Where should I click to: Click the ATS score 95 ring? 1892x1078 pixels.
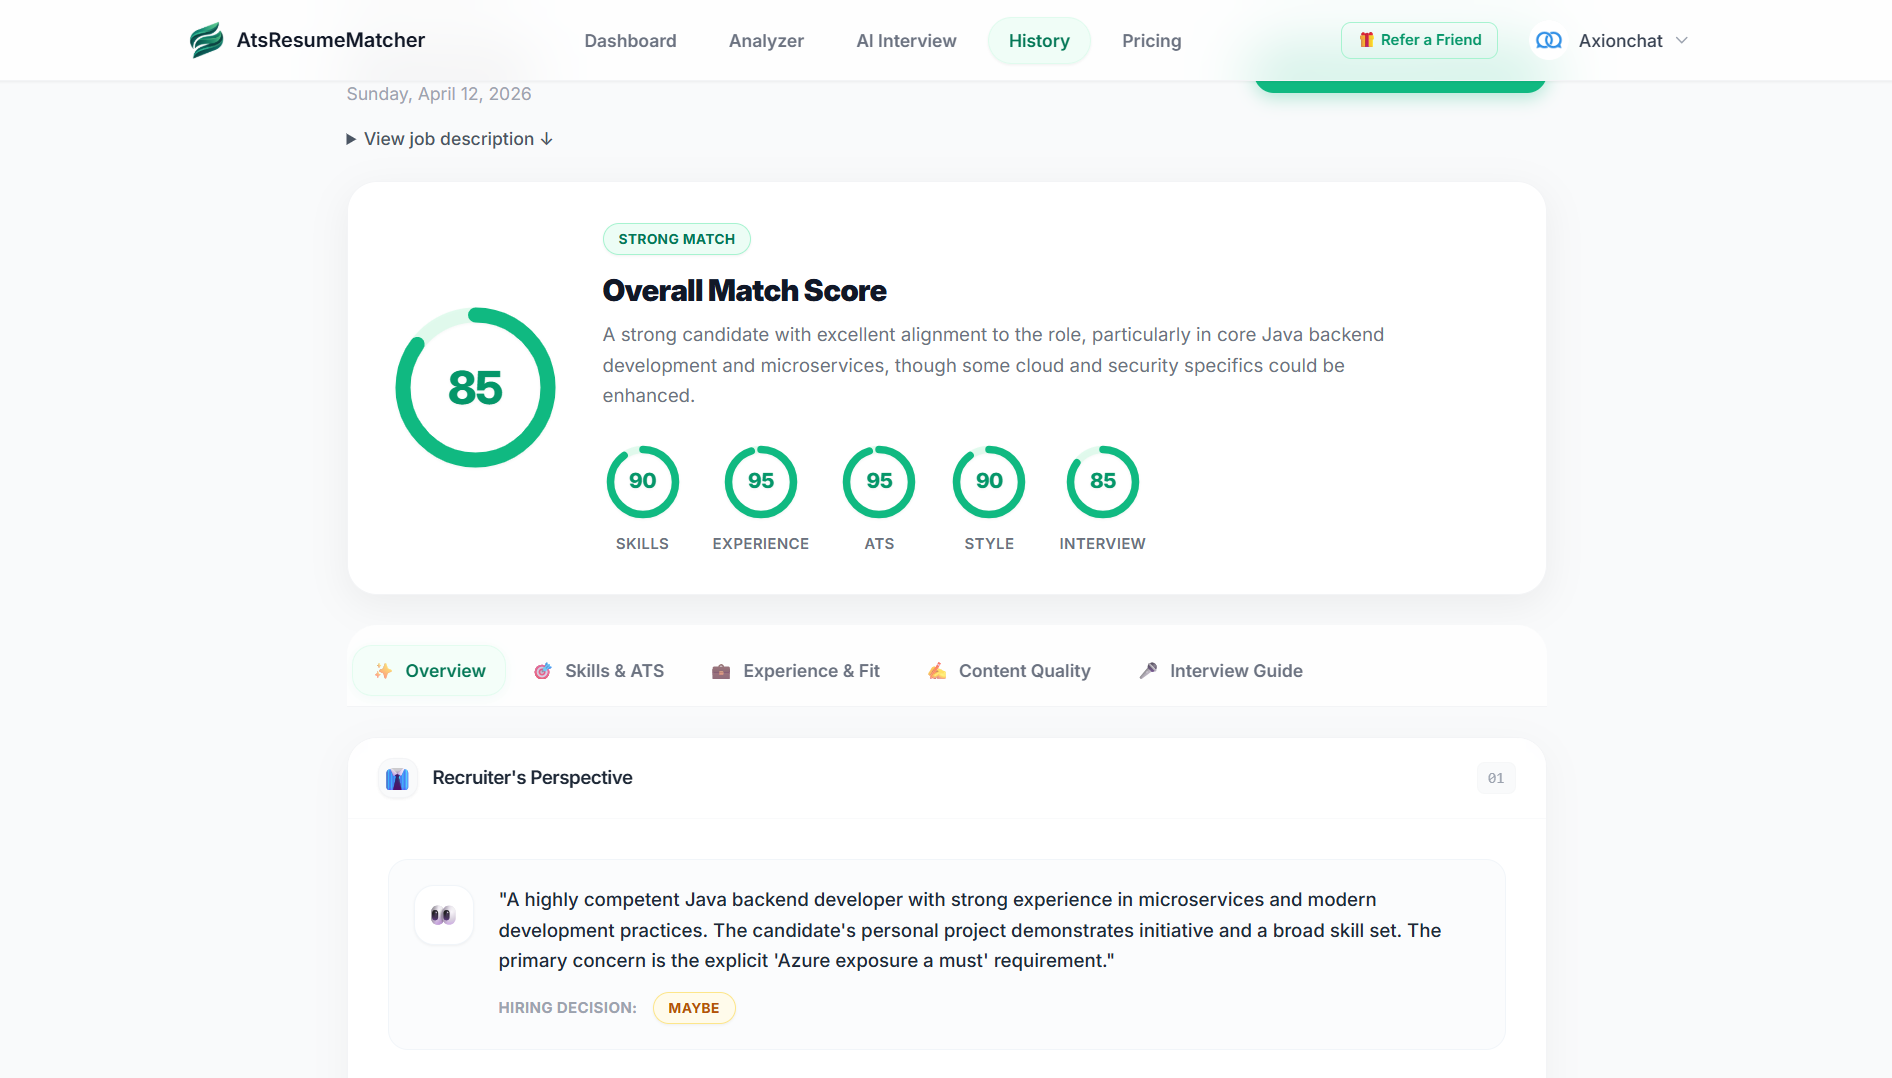(x=879, y=481)
